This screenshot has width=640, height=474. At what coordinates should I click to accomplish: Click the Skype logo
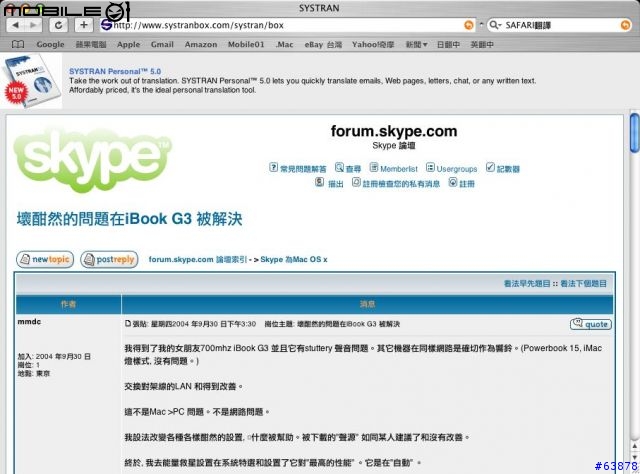pos(93,159)
